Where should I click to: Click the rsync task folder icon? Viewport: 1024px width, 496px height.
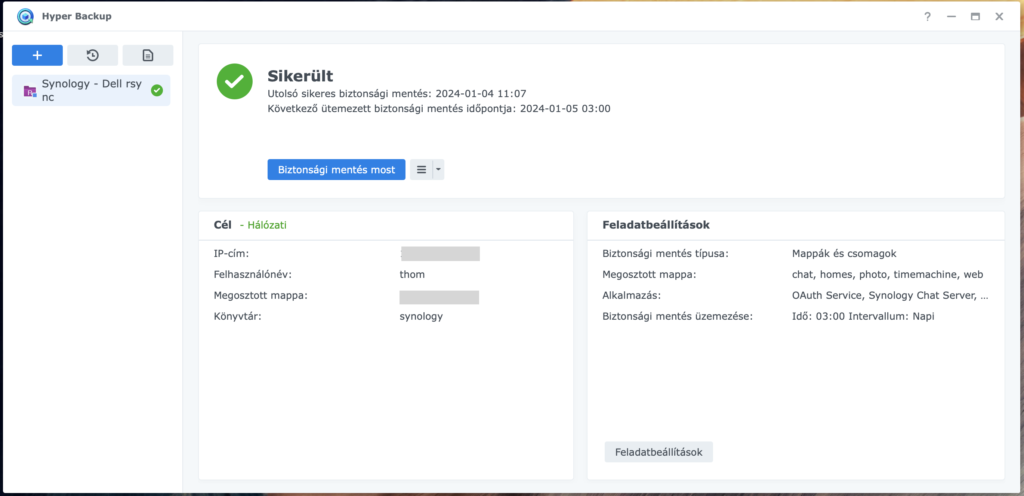[30, 91]
